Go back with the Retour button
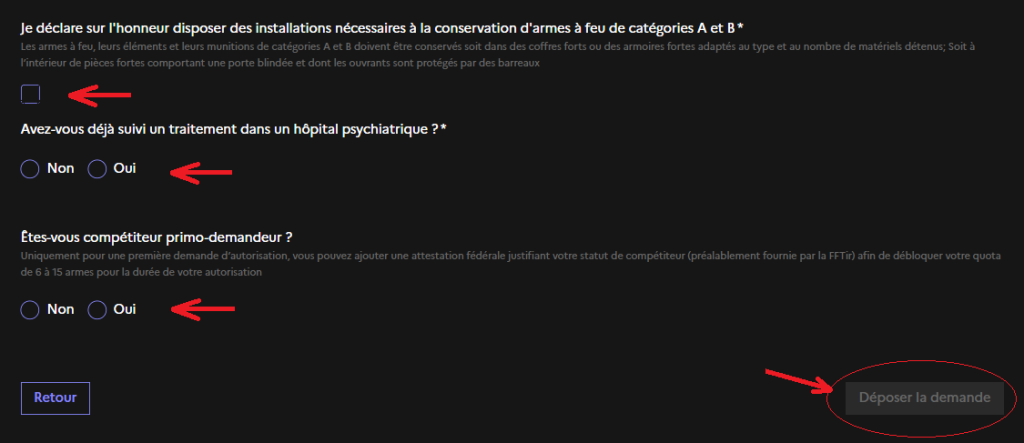 pos(55,397)
